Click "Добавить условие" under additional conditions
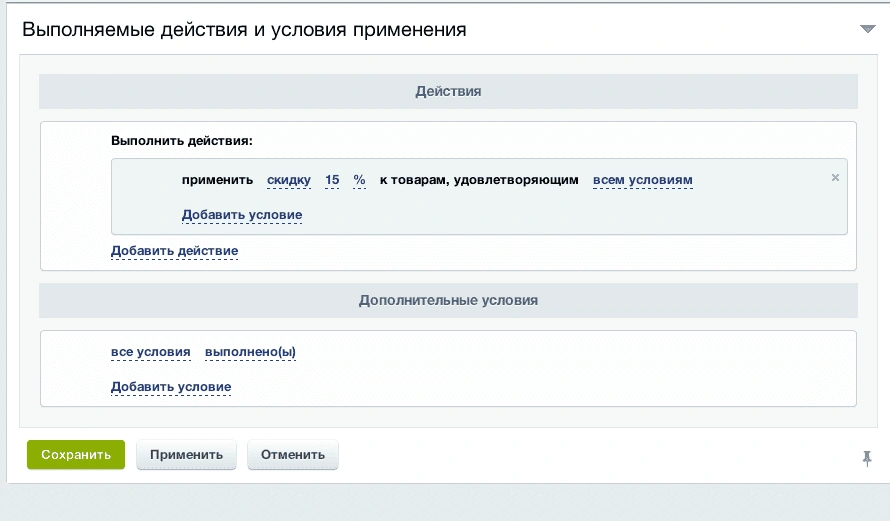This screenshot has height=521, width=890. pyautogui.click(x=171, y=387)
